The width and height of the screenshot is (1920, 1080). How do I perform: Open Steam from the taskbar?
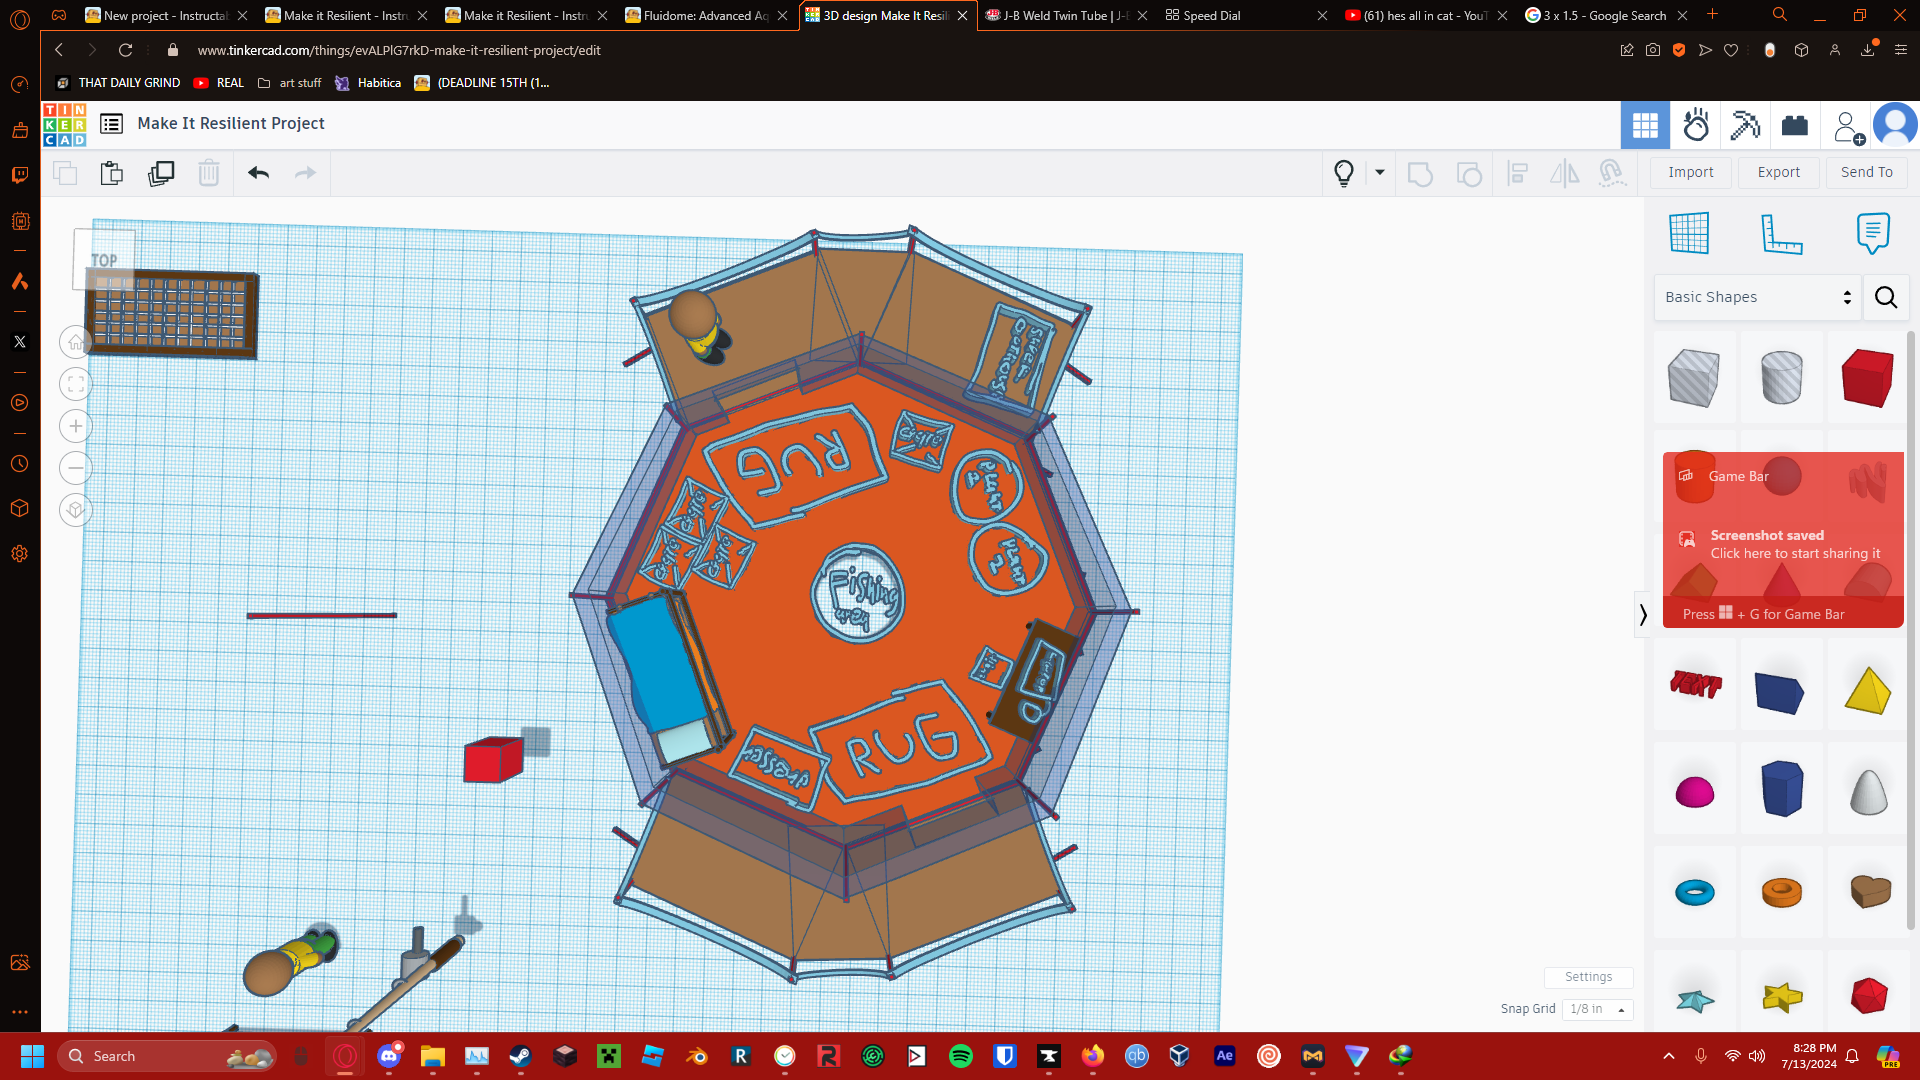[x=520, y=1056]
